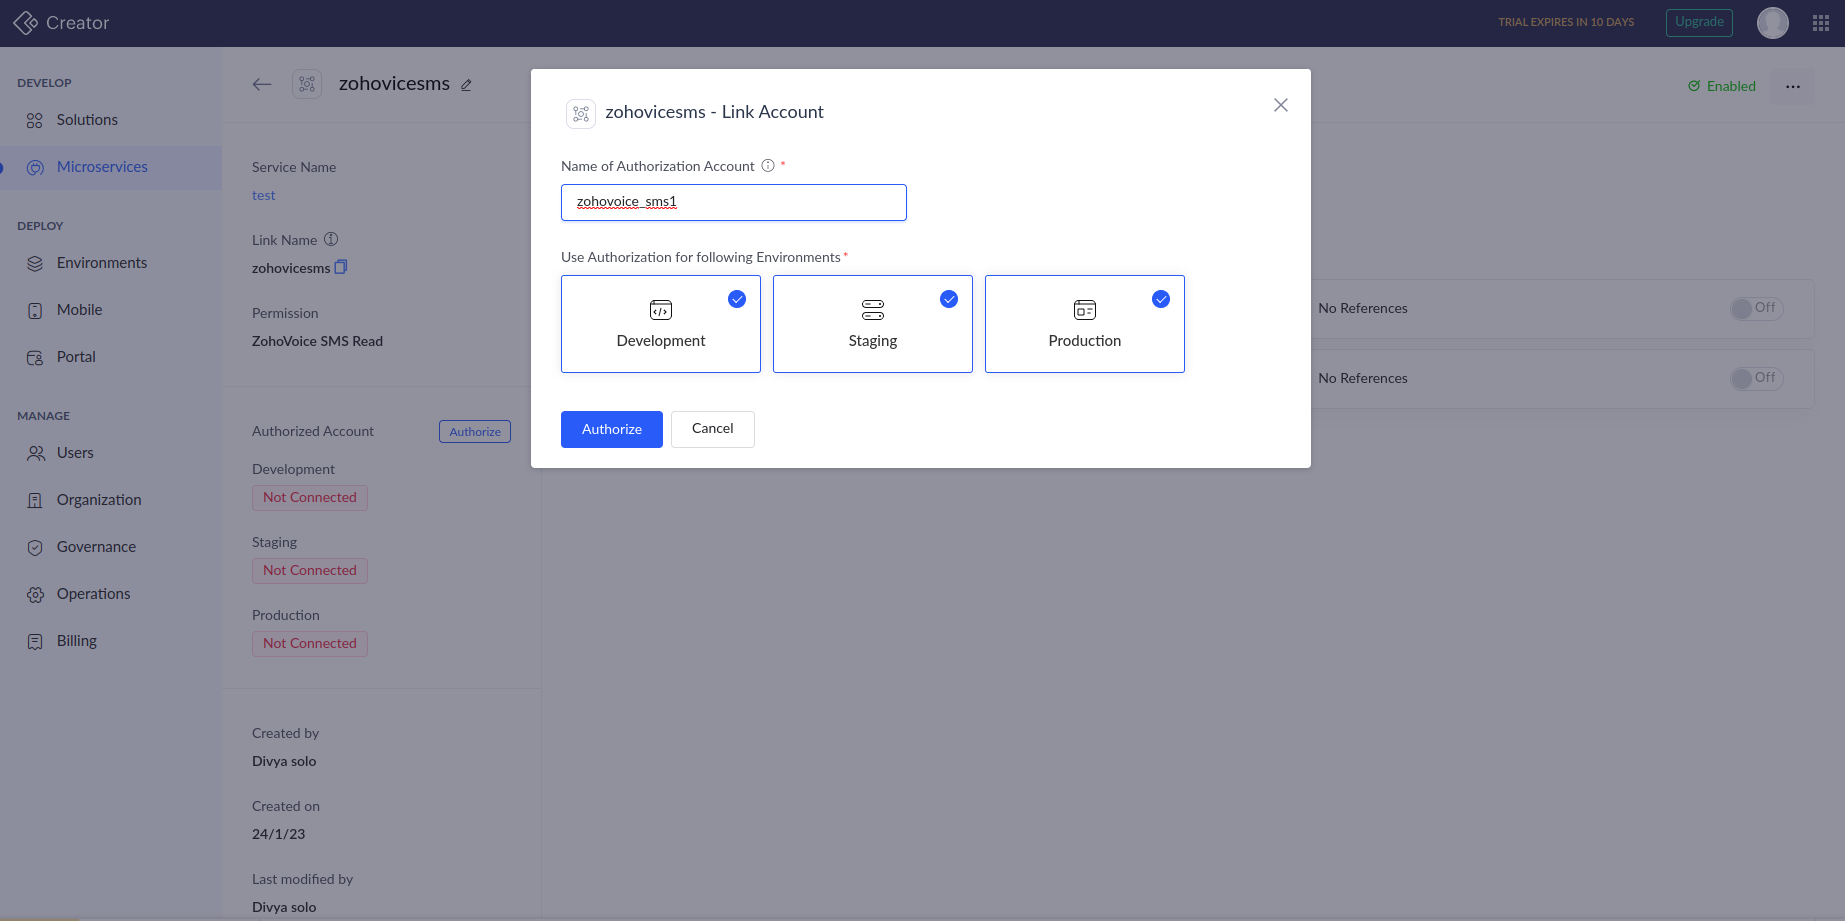Viewport: 1845px width, 921px height.
Task: Uncheck the Production environment checkmark
Action: tap(1161, 299)
